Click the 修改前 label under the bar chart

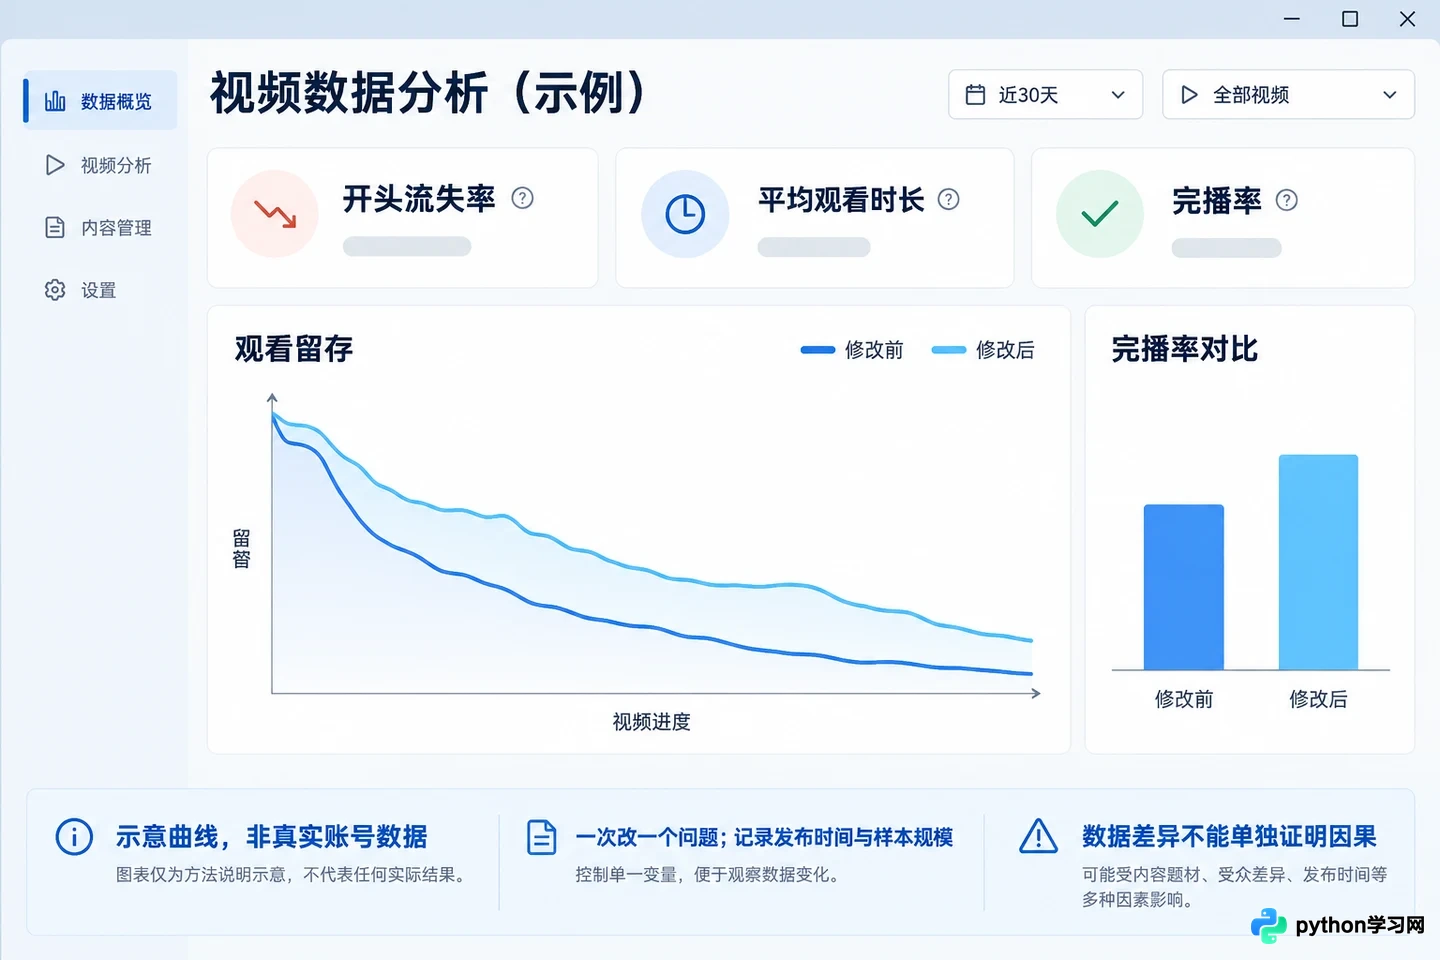coord(1184,699)
